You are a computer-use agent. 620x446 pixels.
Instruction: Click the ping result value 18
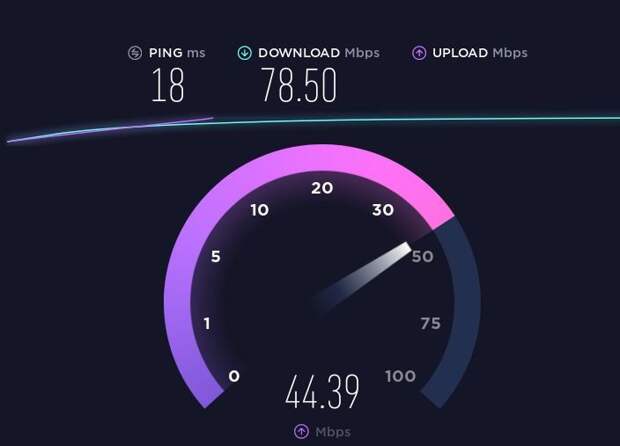(x=168, y=85)
